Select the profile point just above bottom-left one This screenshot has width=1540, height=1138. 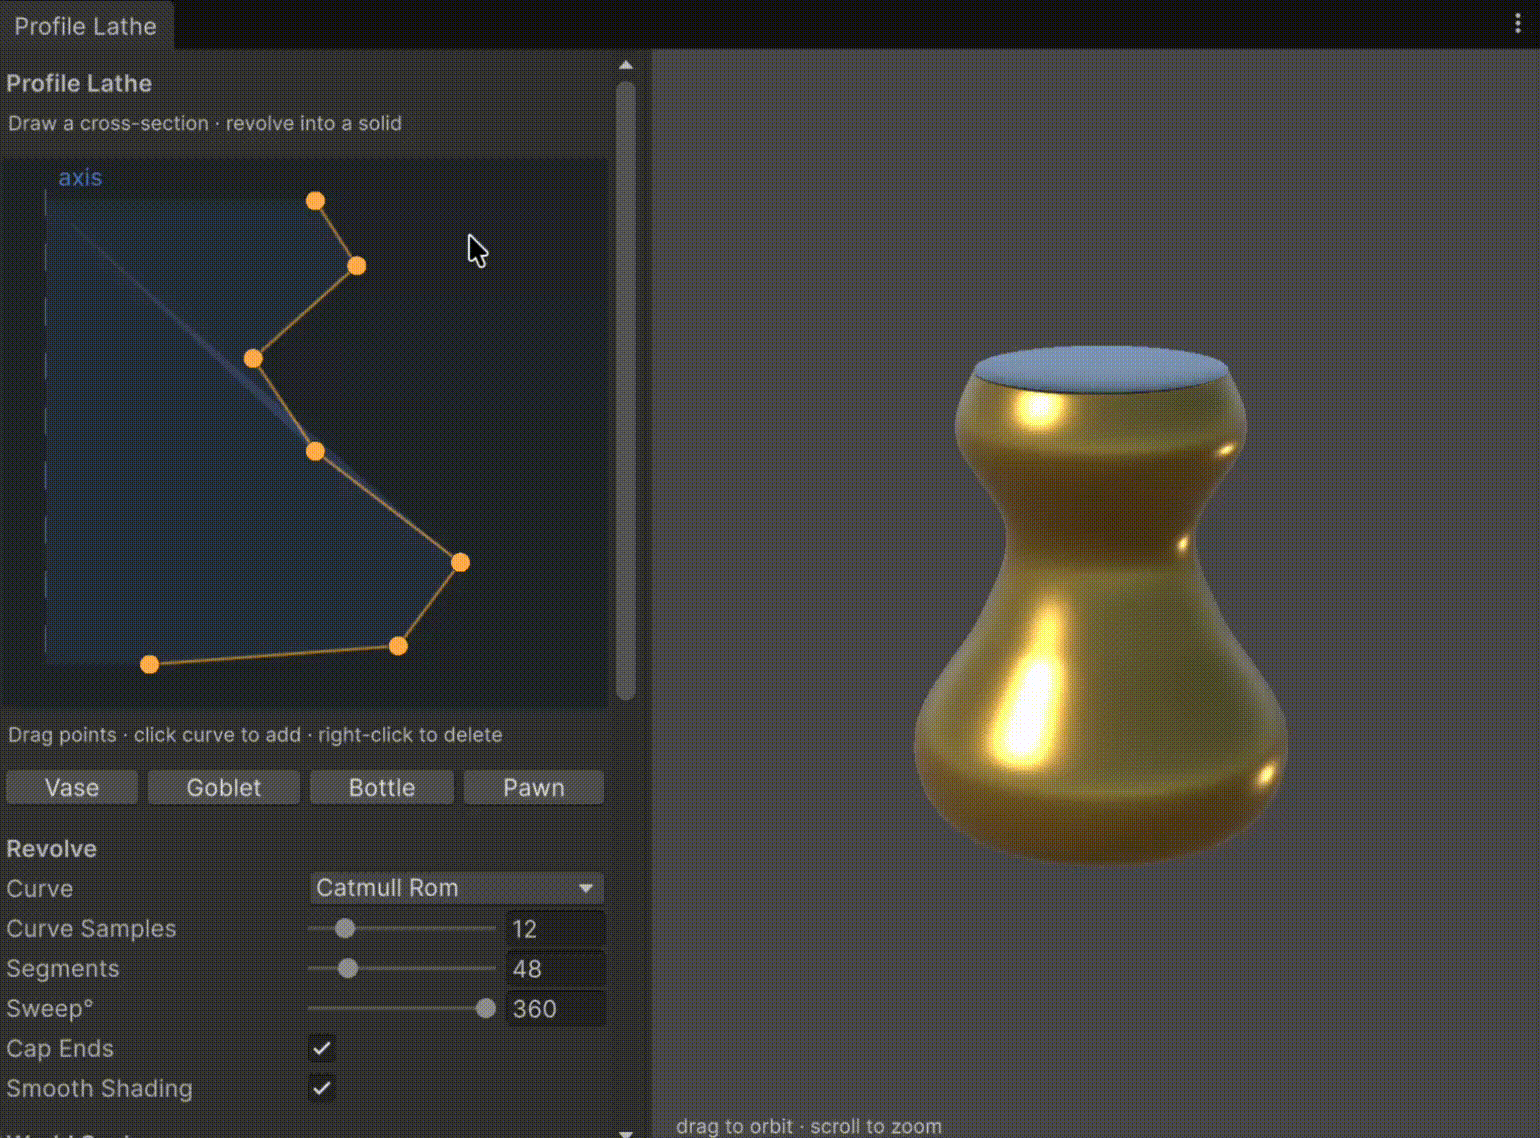398,646
